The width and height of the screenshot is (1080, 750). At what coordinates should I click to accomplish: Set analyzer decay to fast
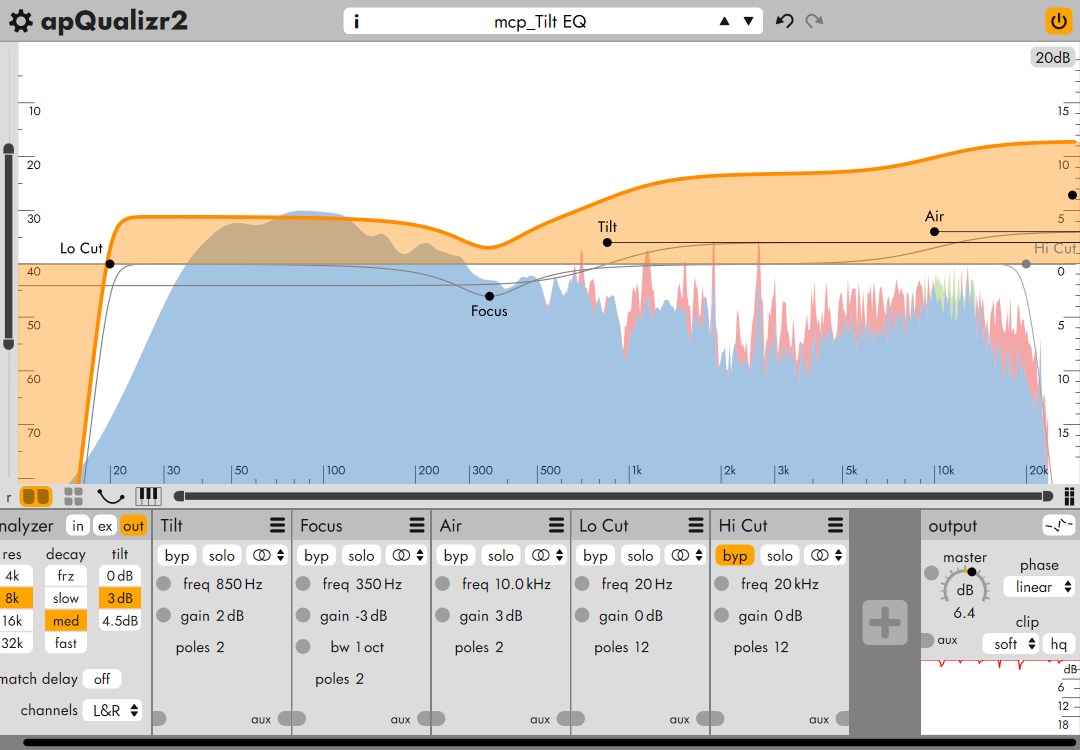coord(66,643)
